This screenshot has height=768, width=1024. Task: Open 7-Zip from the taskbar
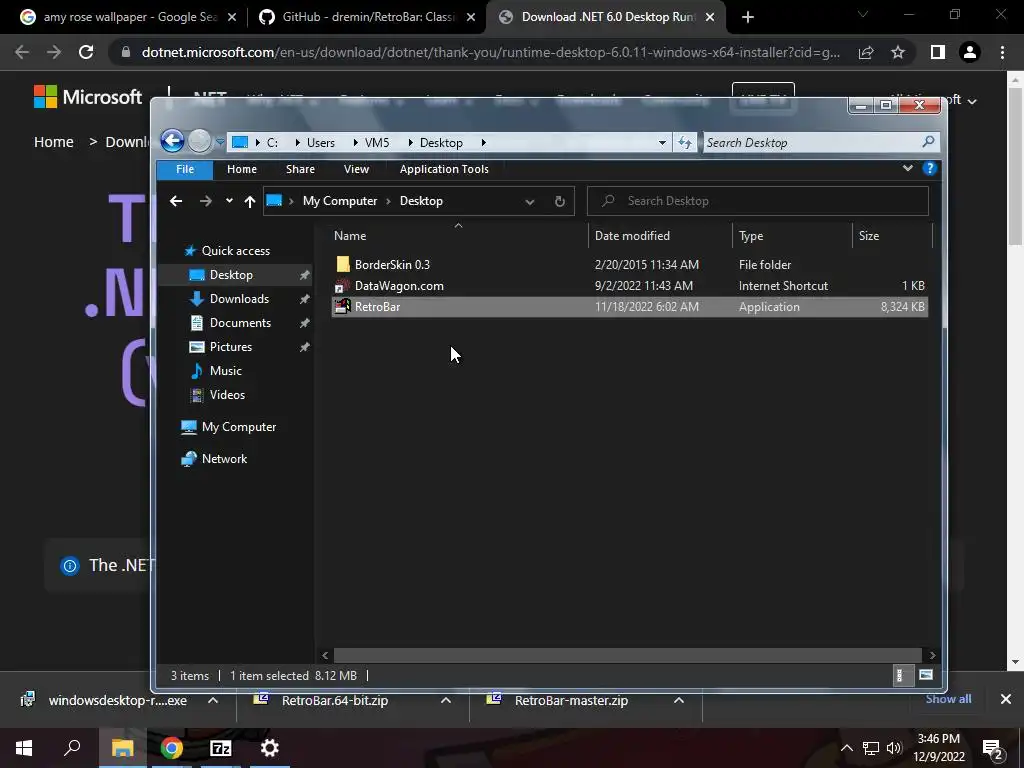click(x=221, y=748)
